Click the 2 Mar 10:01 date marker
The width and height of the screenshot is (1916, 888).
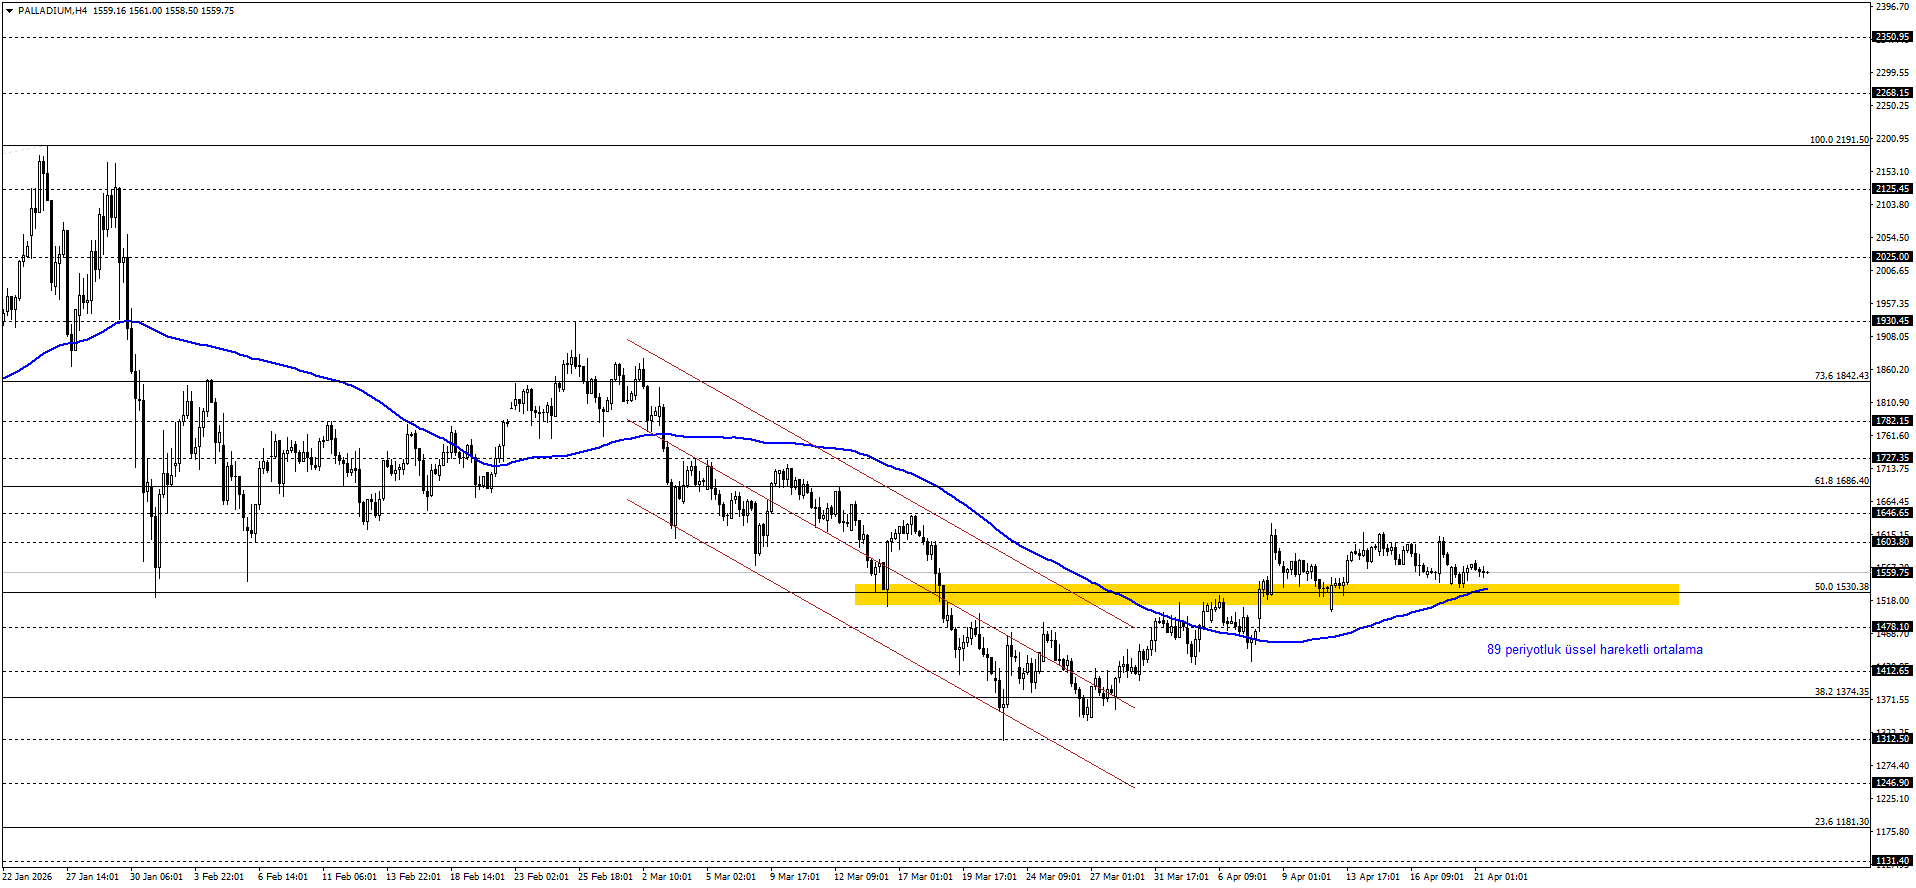click(x=667, y=877)
